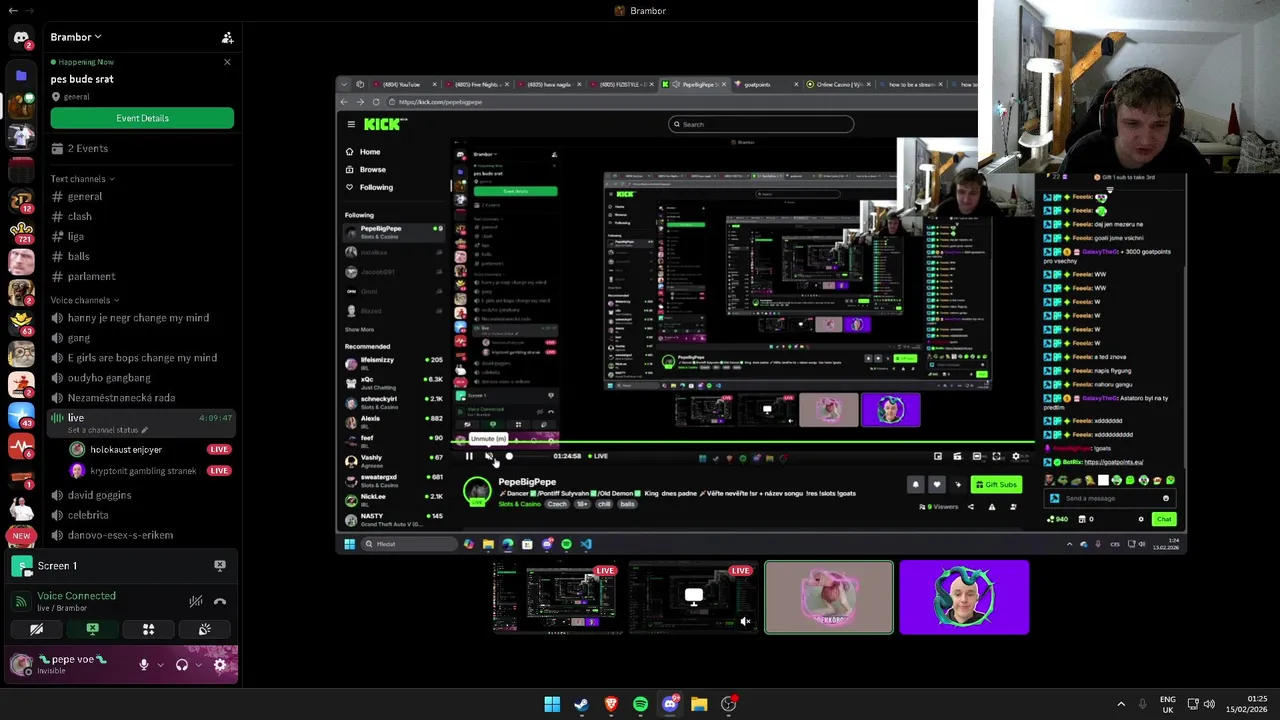
Task: Select the second LIVE stream thumbnail
Action: (692, 598)
